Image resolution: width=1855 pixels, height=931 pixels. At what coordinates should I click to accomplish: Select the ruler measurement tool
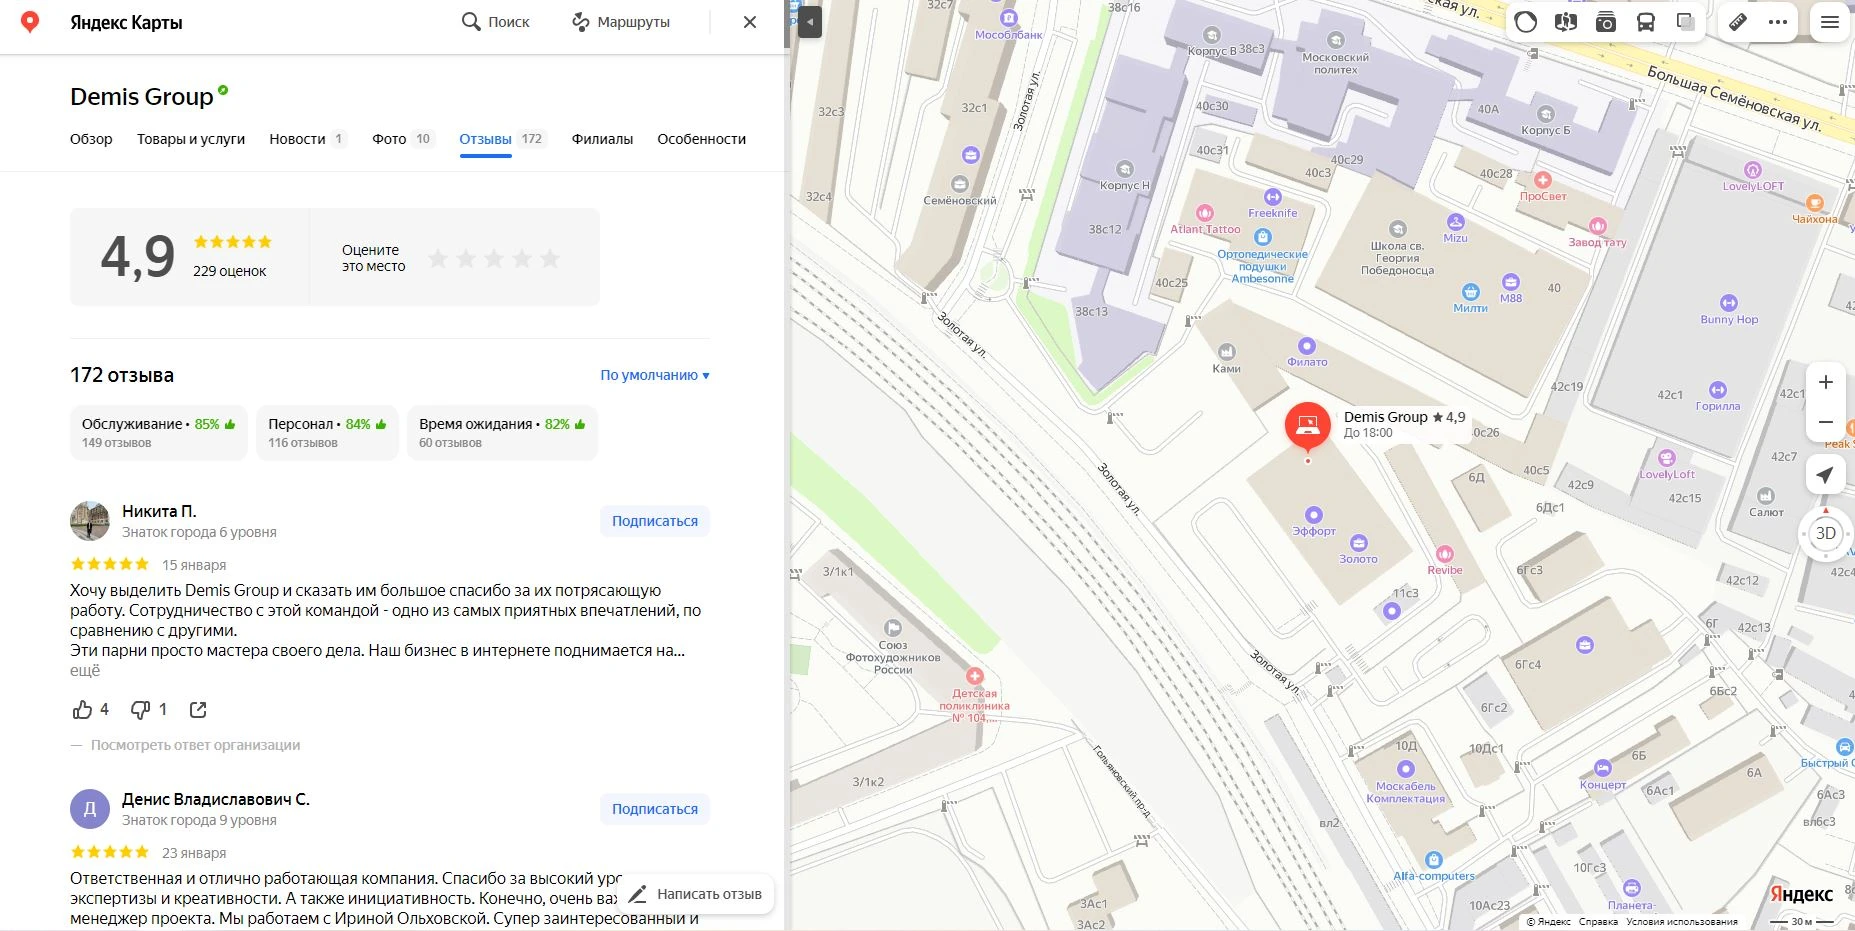(1738, 22)
